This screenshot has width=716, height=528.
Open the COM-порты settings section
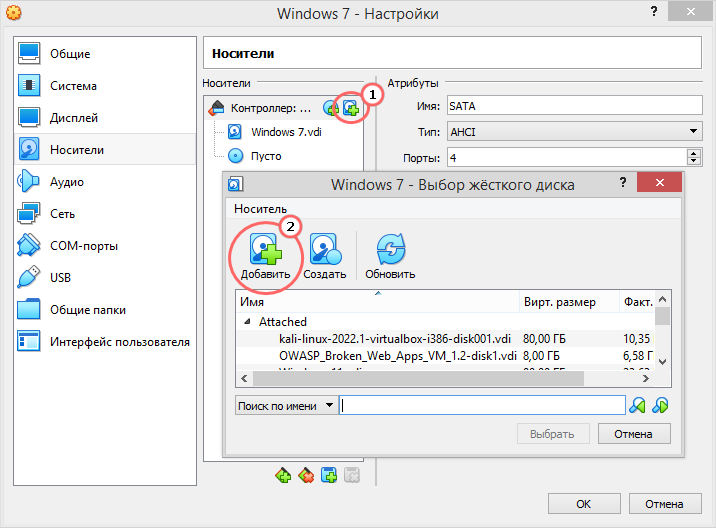click(x=105, y=245)
